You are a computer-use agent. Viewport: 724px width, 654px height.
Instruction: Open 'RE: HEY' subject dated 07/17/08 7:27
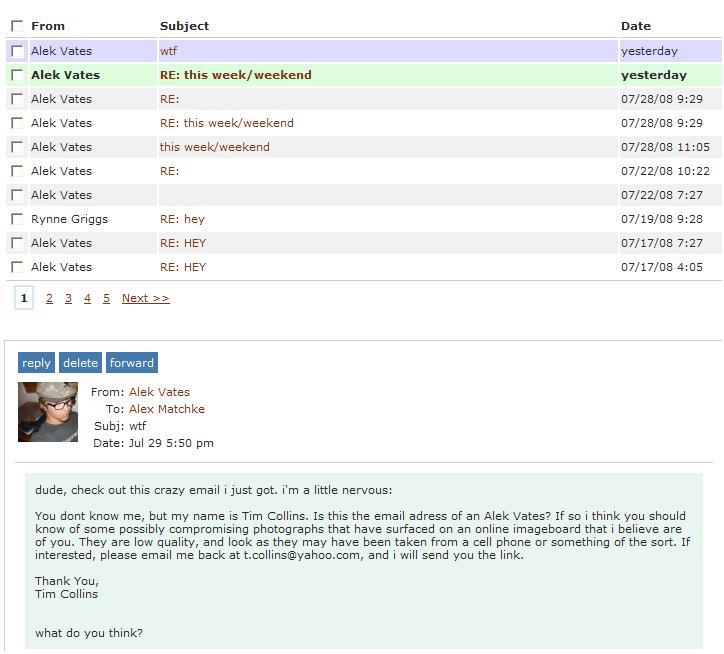tap(183, 243)
